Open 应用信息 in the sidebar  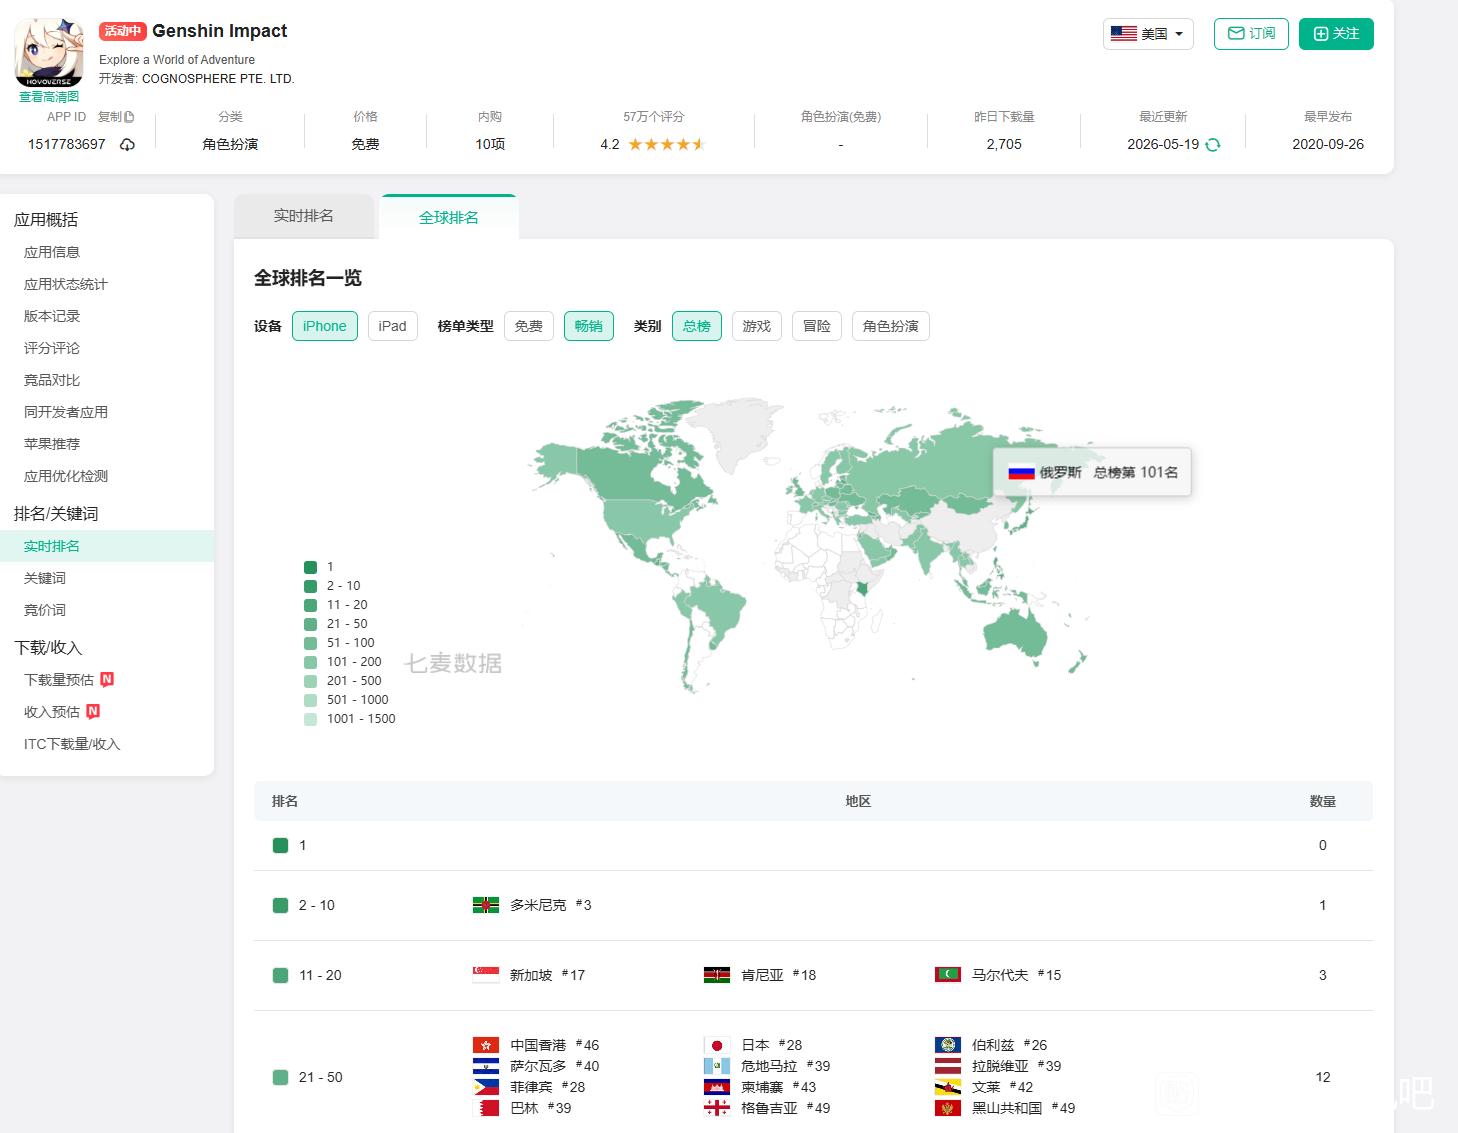pos(52,252)
